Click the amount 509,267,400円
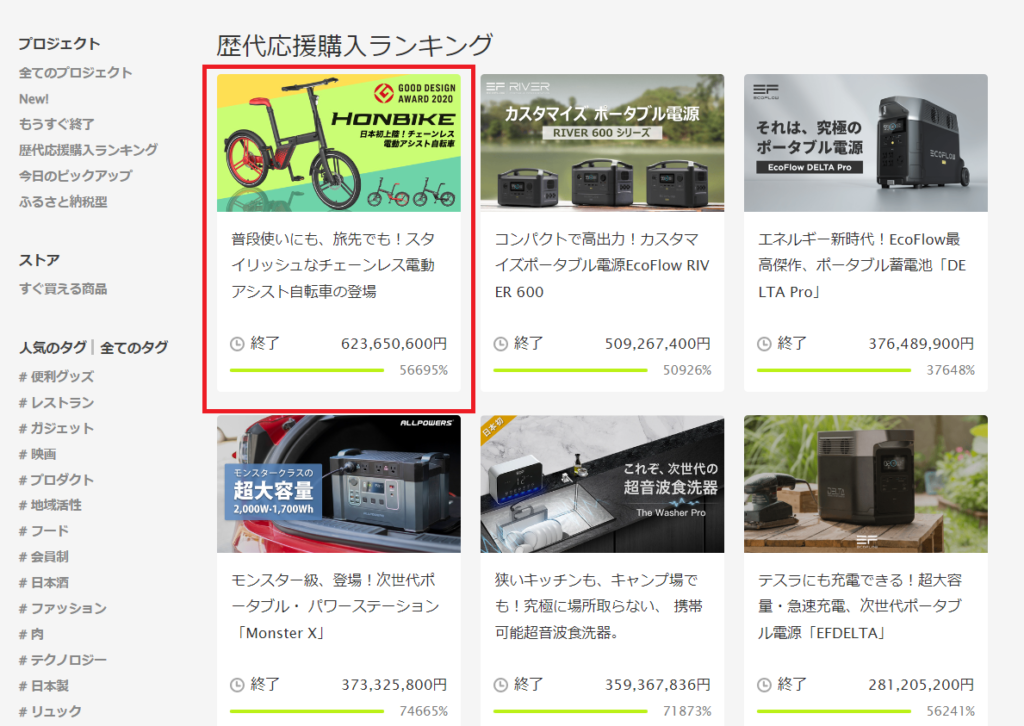Viewport: 1024px width, 726px height. (x=658, y=343)
